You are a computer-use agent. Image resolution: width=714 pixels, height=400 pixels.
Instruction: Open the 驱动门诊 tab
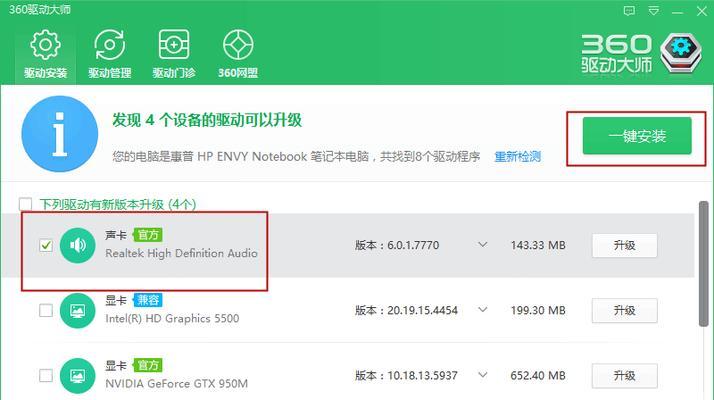pyautogui.click(x=173, y=54)
